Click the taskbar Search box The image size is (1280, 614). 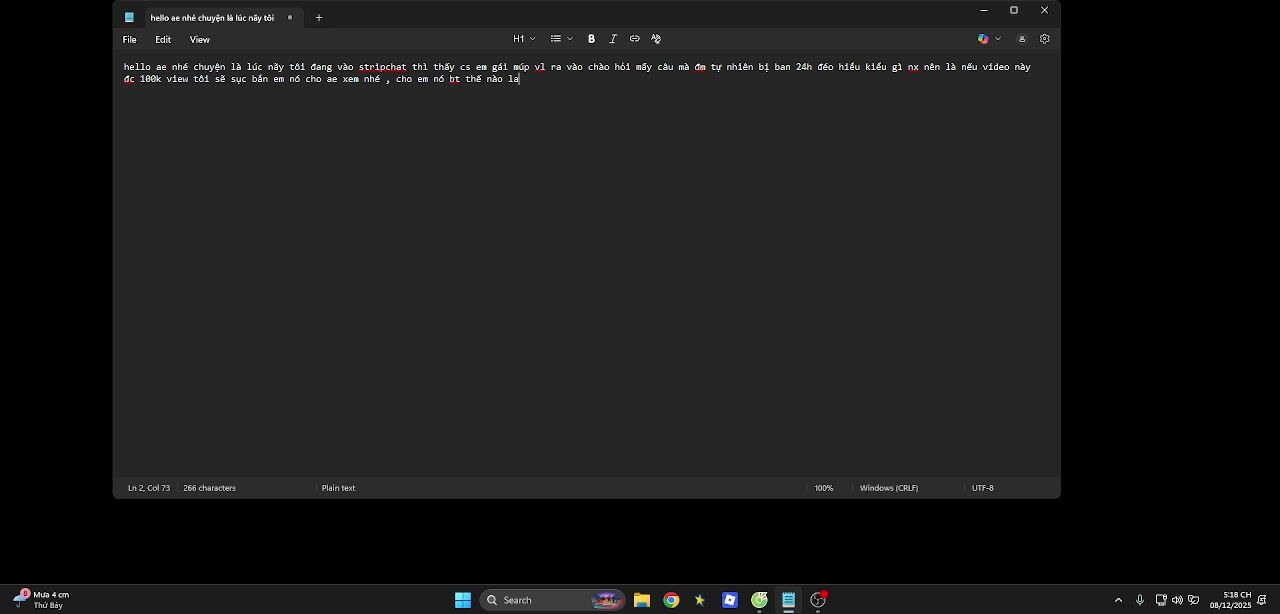coord(553,600)
